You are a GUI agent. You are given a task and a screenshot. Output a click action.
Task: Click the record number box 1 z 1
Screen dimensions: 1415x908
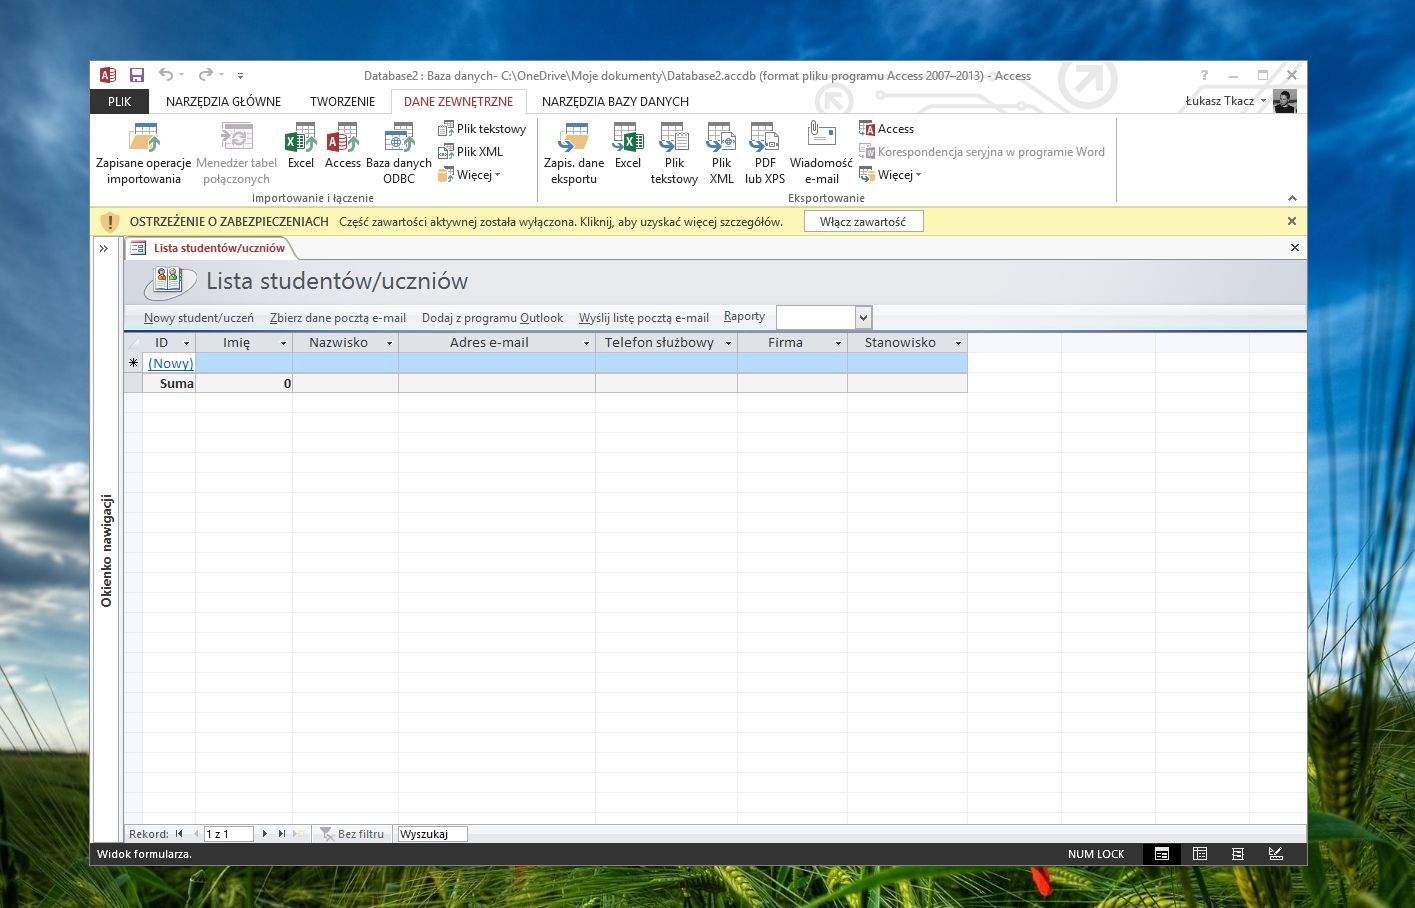pyautogui.click(x=229, y=834)
